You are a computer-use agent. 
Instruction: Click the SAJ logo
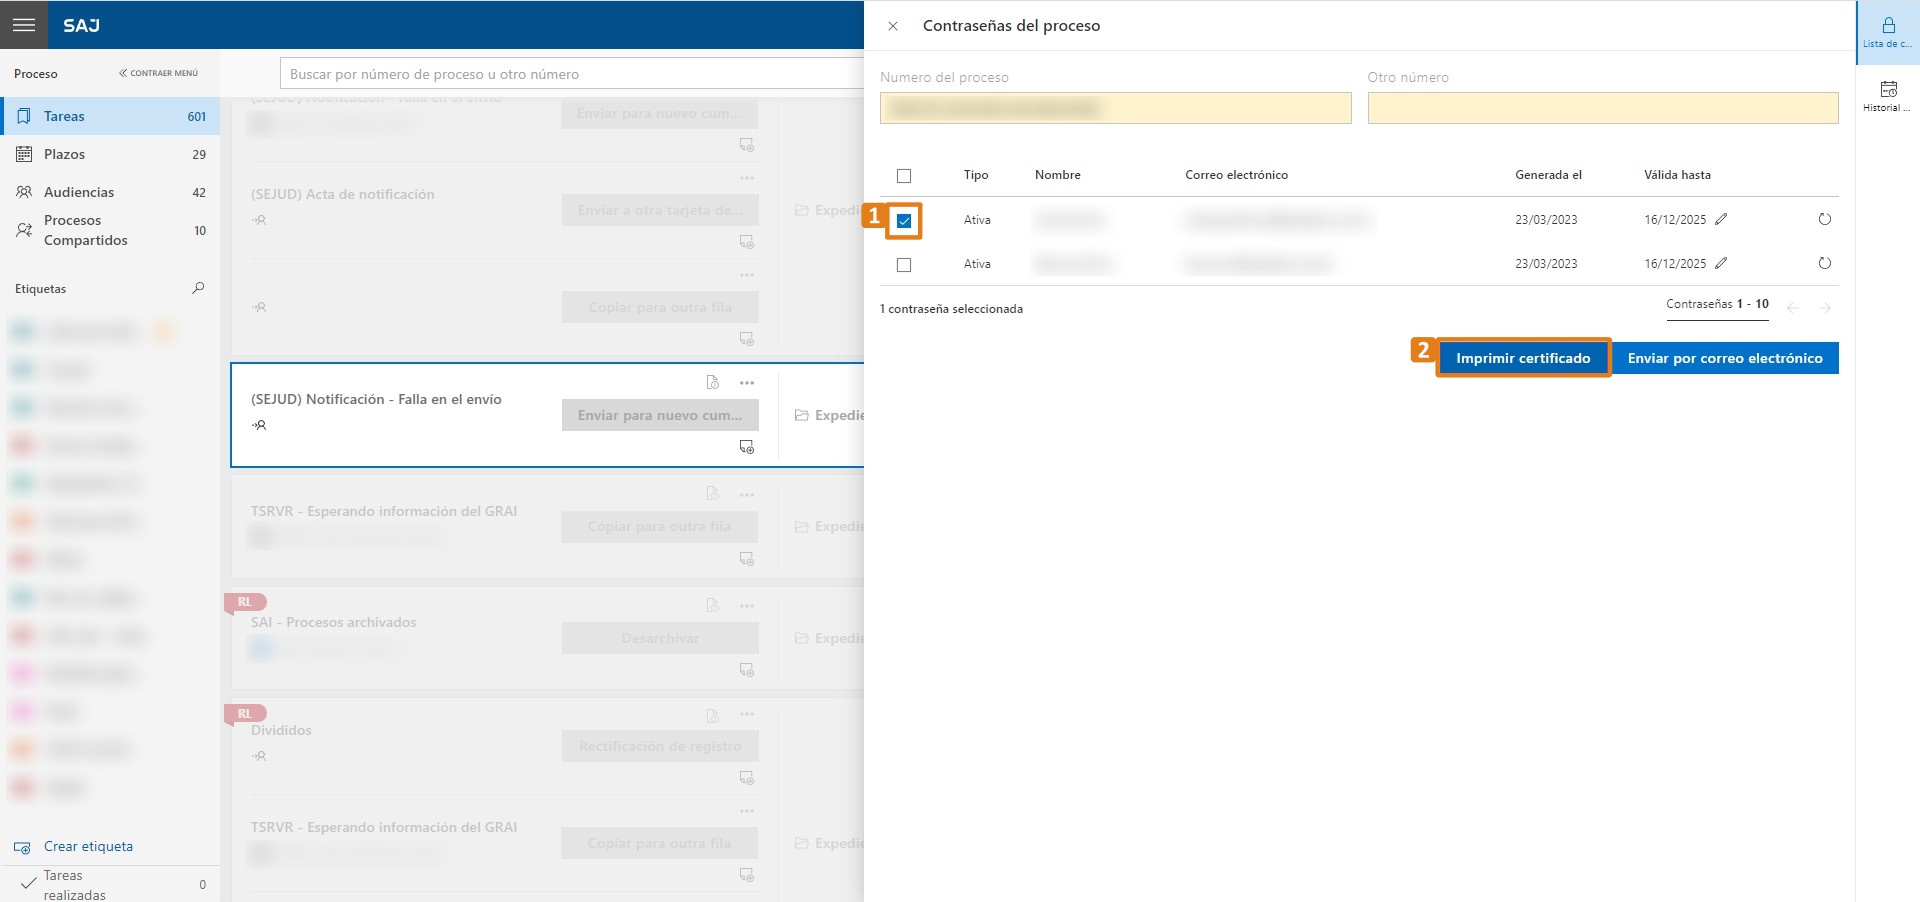pyautogui.click(x=81, y=26)
